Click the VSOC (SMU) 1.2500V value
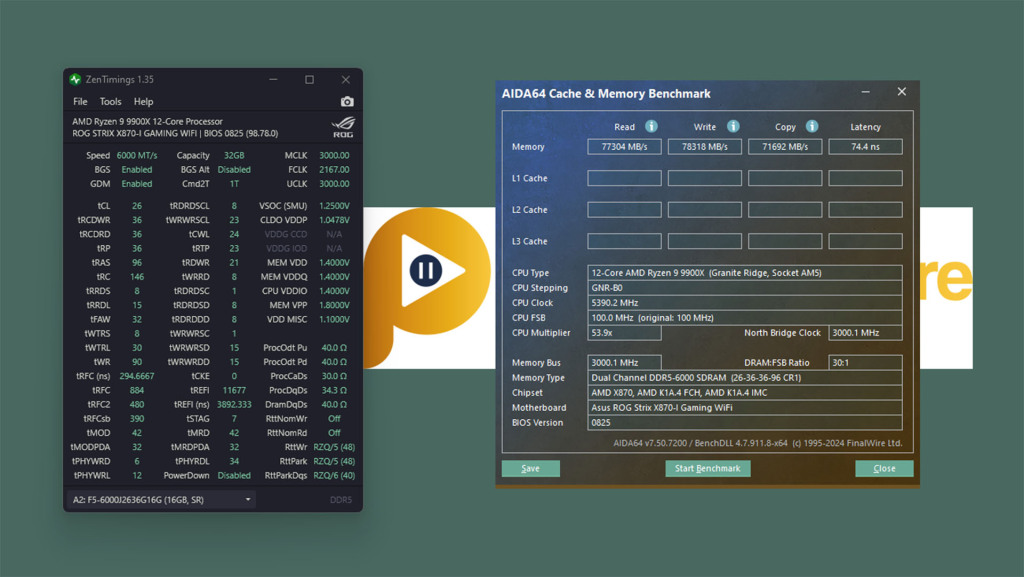This screenshot has width=1024, height=577. tap(334, 206)
